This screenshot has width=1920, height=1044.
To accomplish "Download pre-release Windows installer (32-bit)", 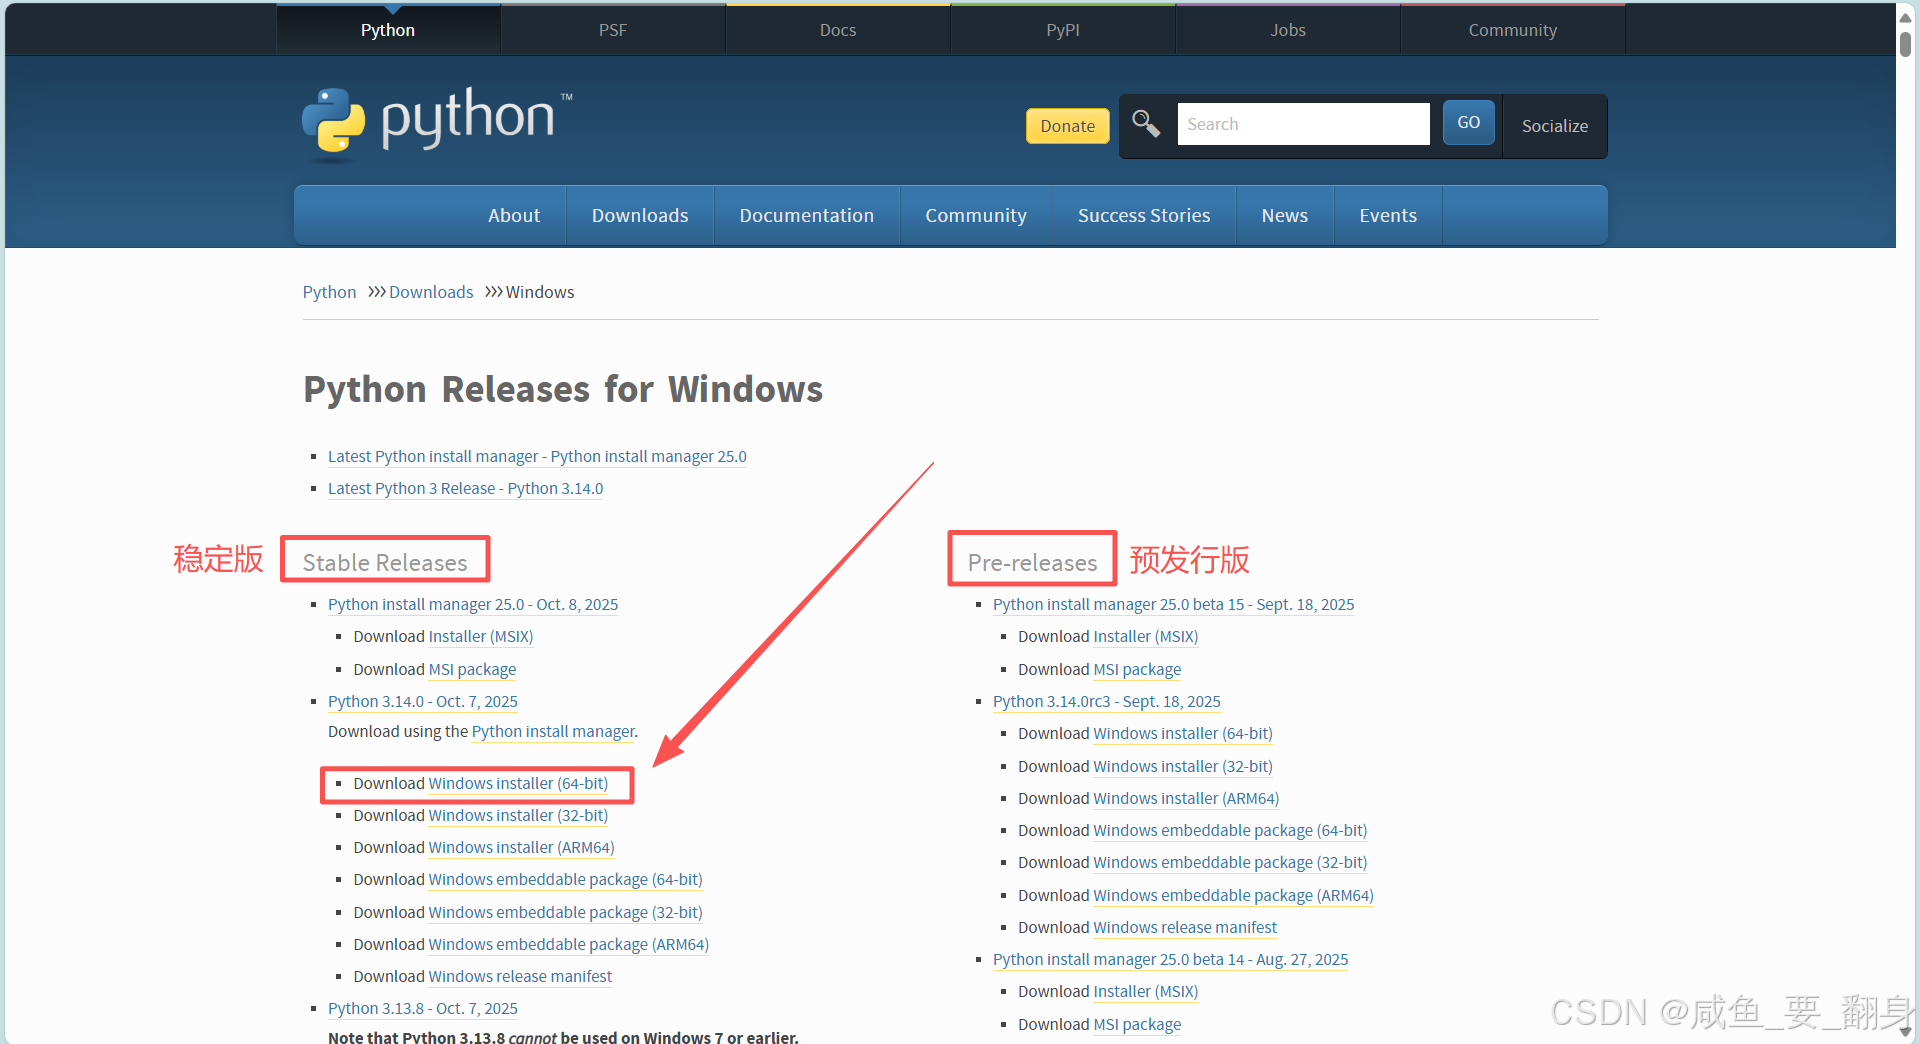I will 1183,766.
